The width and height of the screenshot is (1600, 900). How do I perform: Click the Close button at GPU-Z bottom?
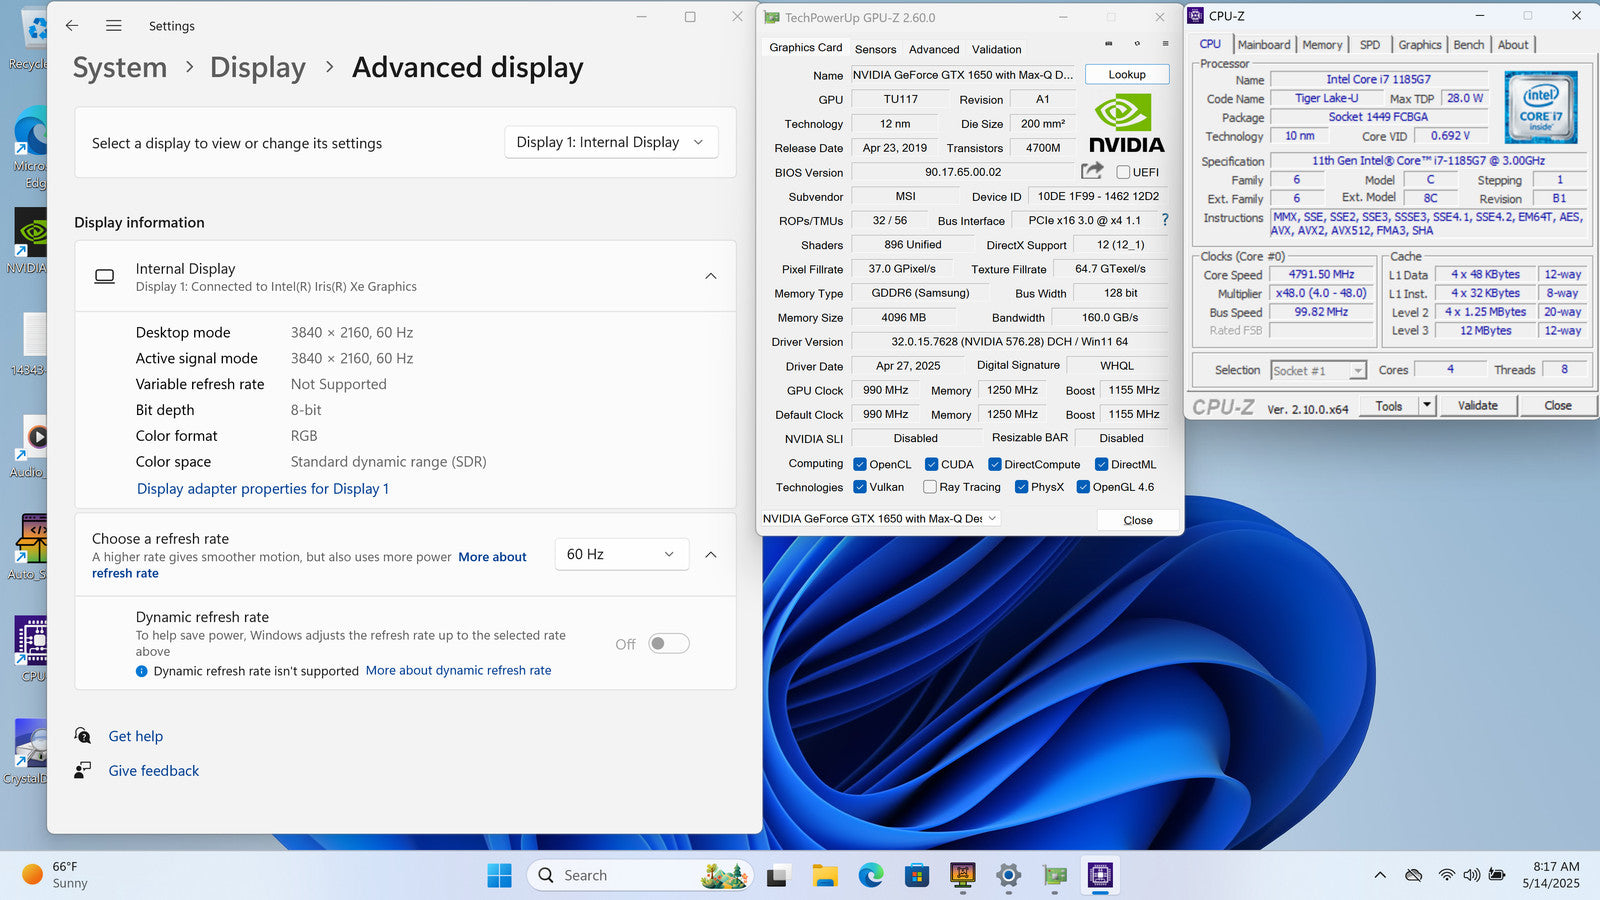coord(1138,520)
